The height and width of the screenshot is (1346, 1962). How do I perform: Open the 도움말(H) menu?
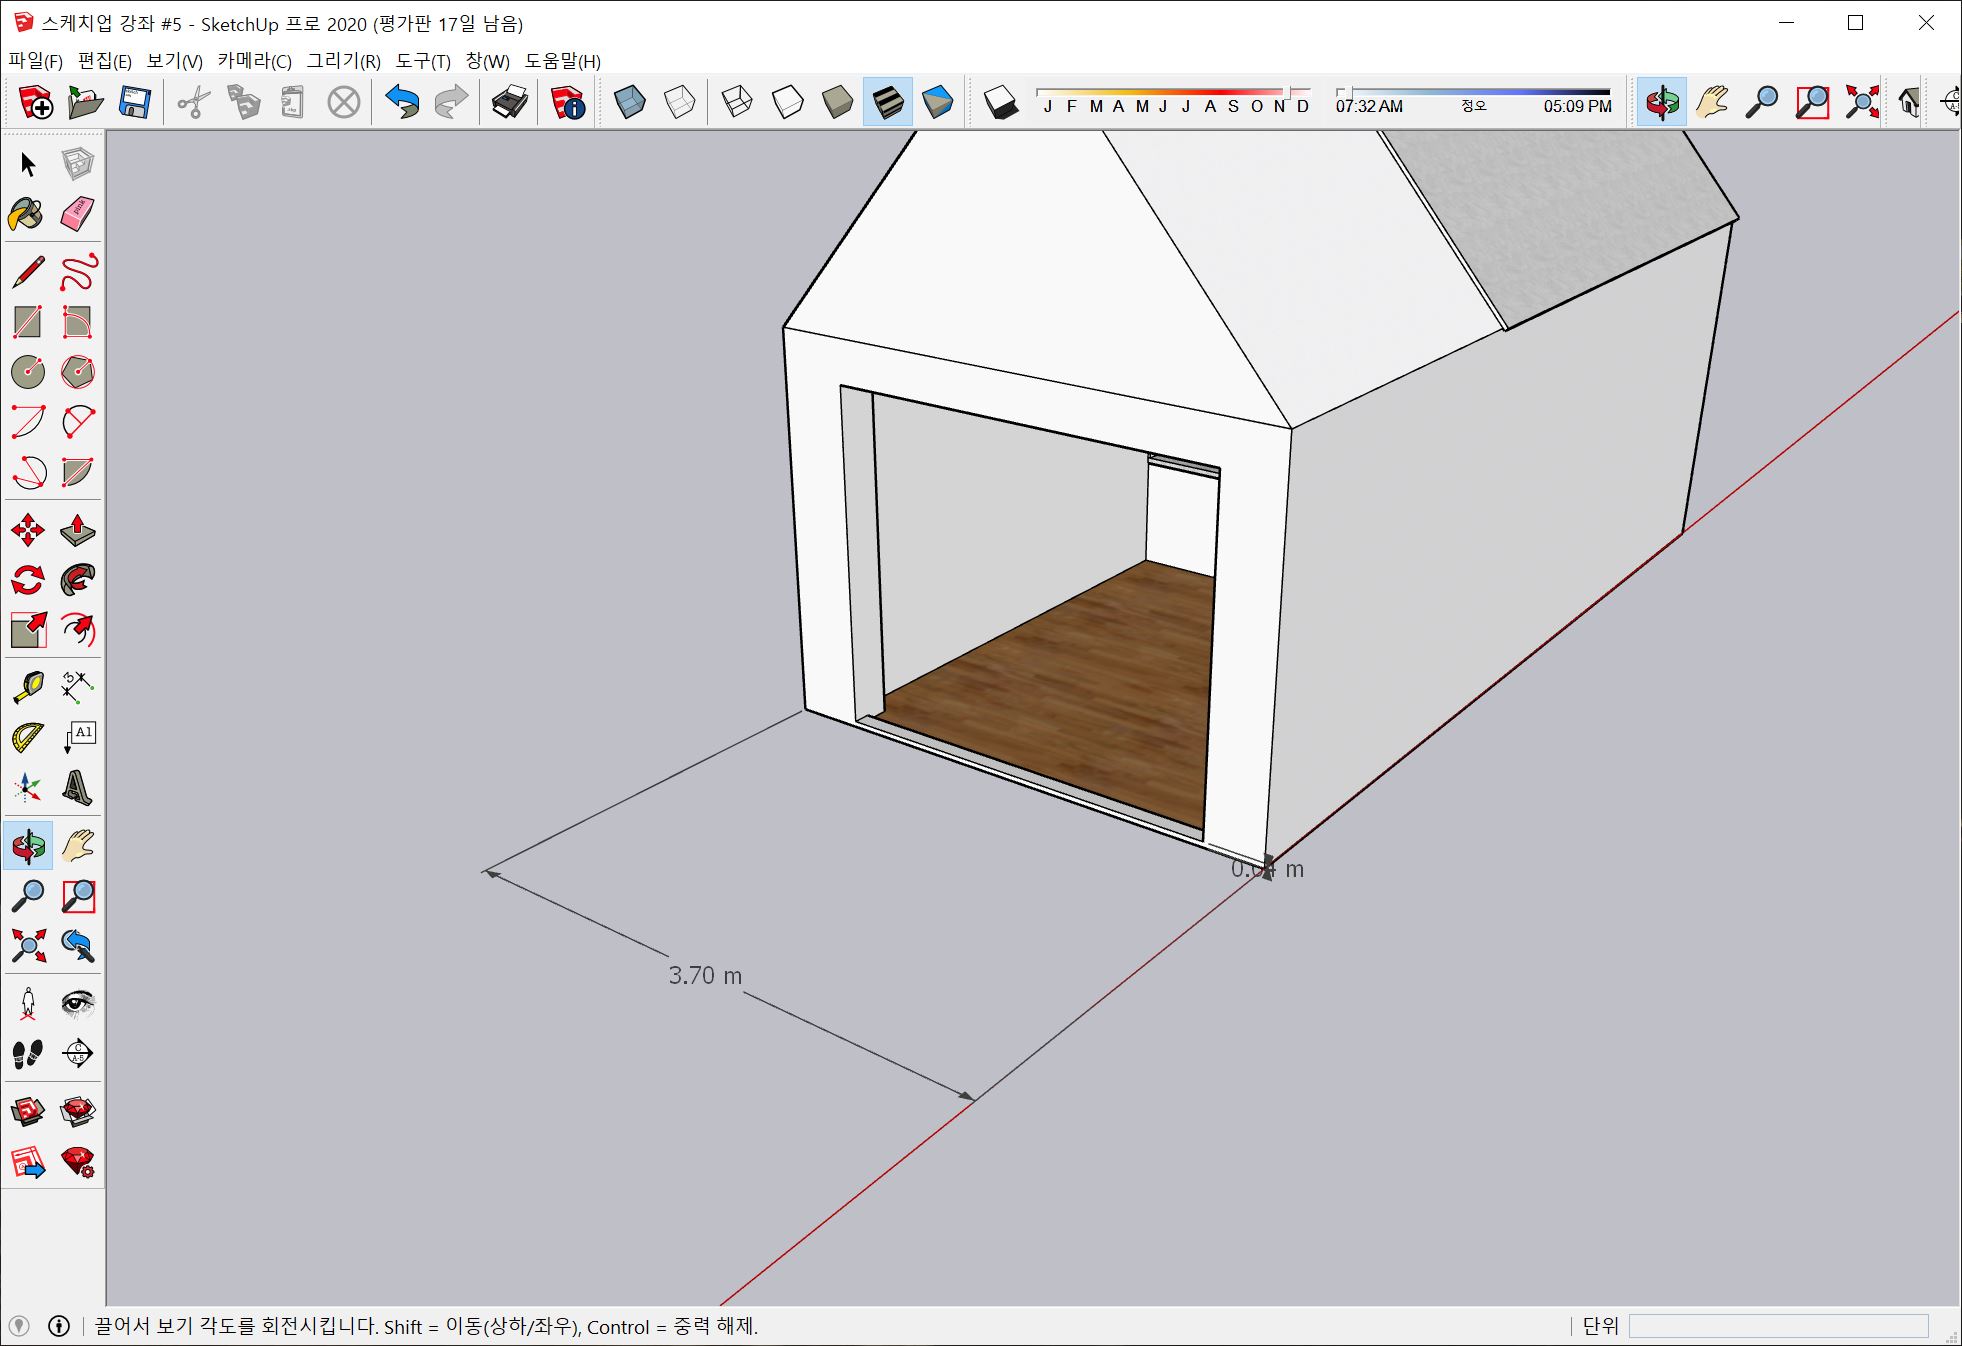click(562, 61)
